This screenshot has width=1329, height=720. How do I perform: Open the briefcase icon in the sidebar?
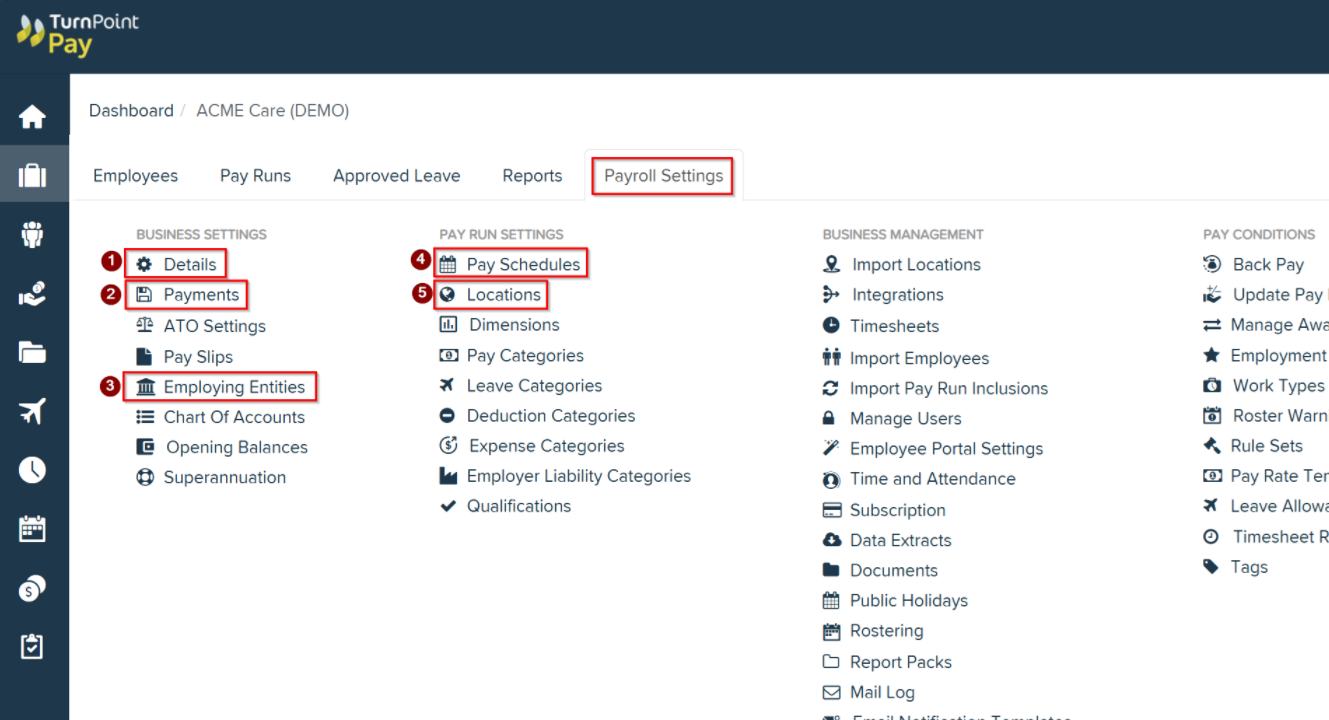[x=33, y=174]
